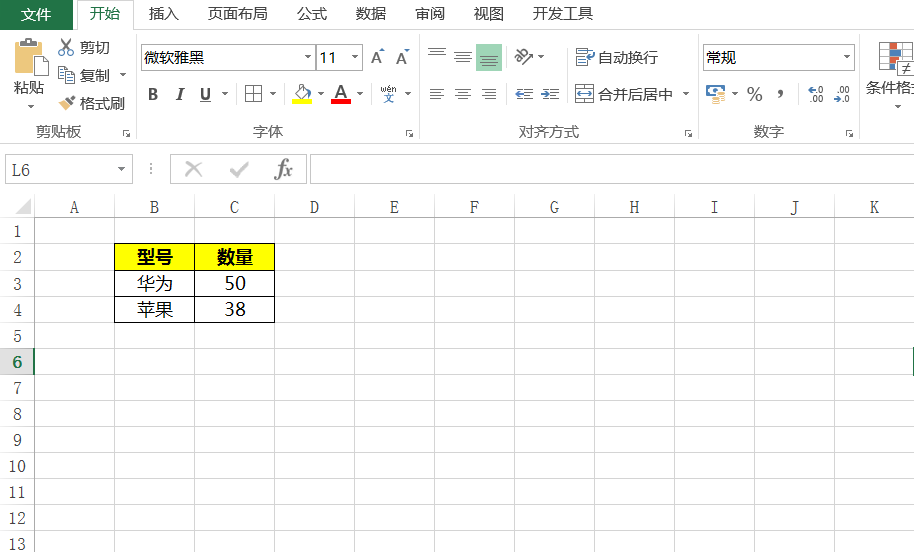Switch to the 公式 Formulas tab
Screen dimensions: 914x552
tap(312, 14)
